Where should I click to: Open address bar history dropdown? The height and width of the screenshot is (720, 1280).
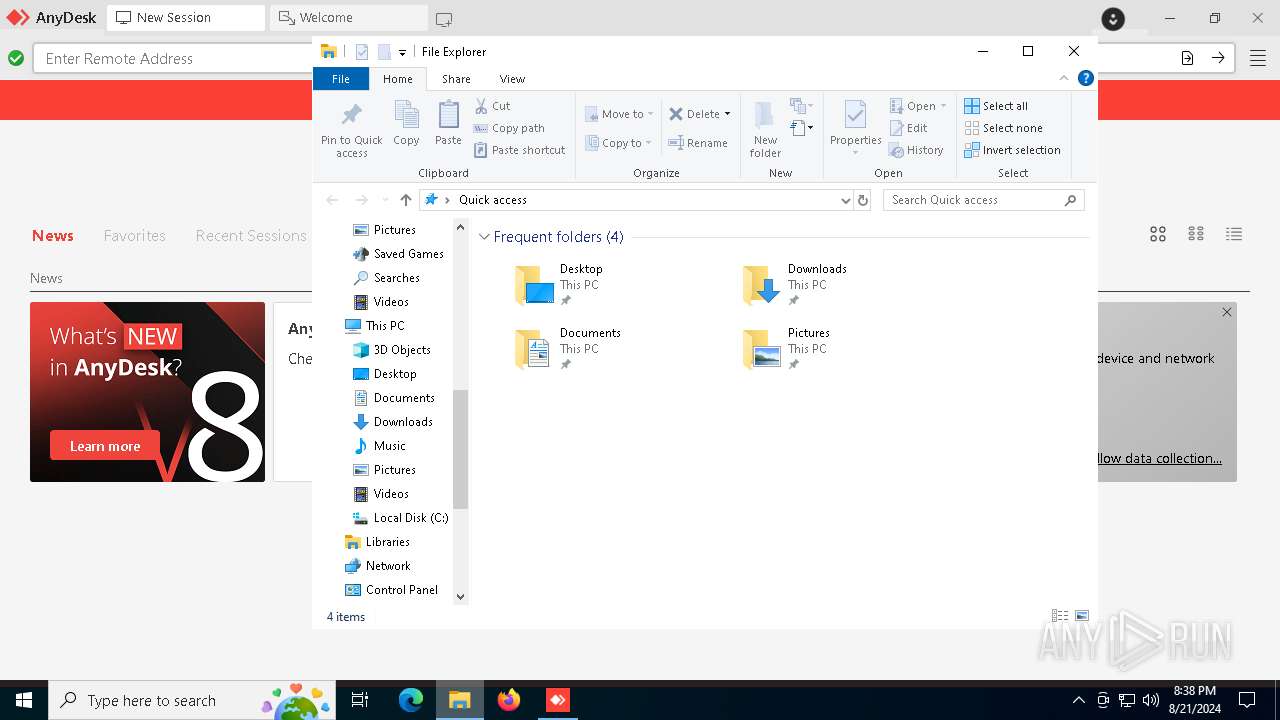pos(846,200)
